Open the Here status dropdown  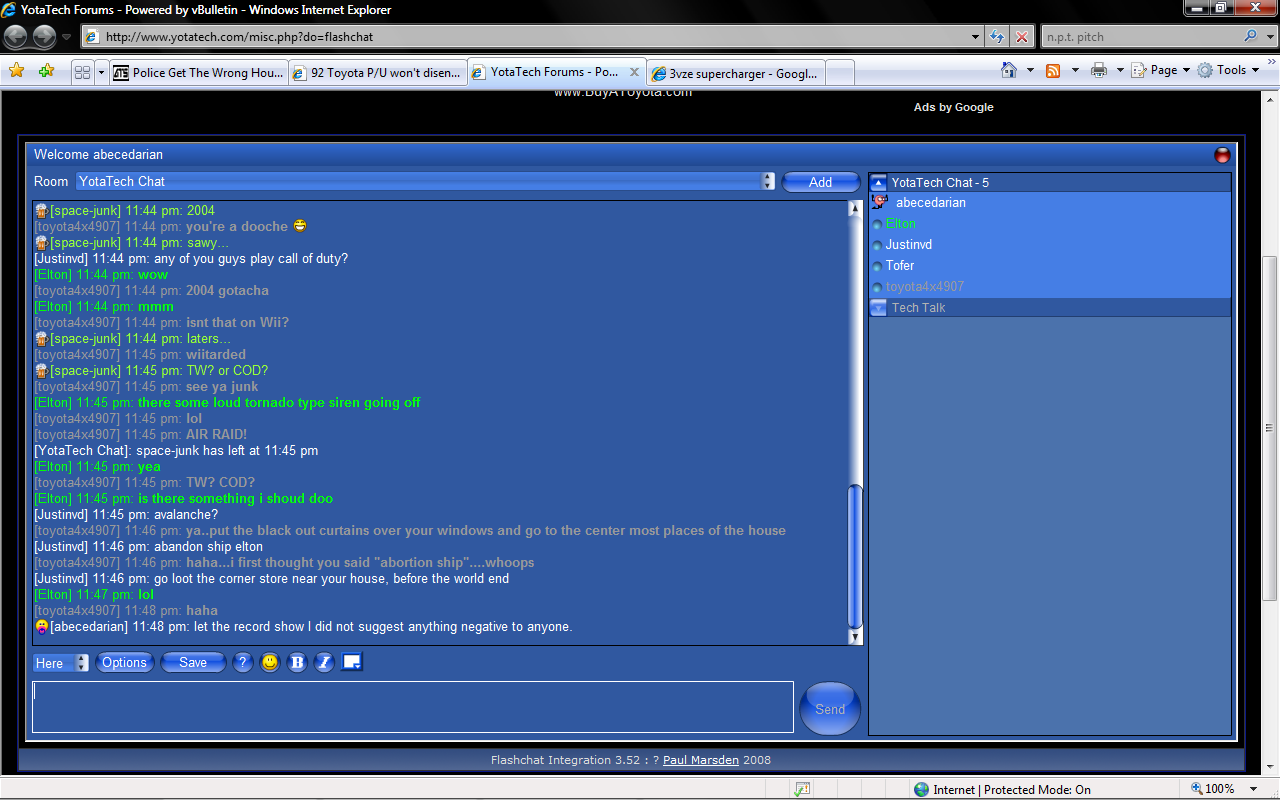point(61,663)
